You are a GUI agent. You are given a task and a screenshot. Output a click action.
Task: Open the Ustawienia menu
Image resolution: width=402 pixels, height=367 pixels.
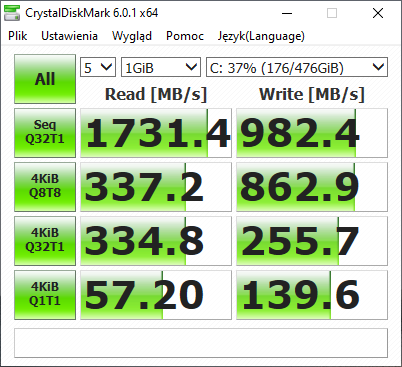[x=69, y=36]
